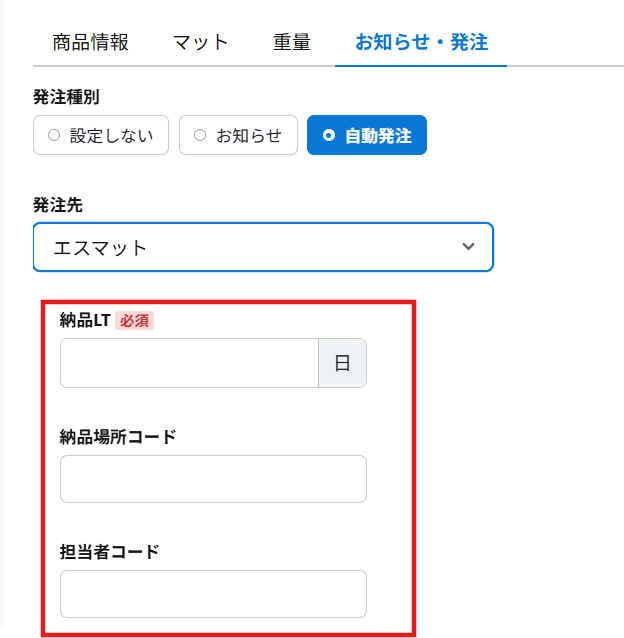The width and height of the screenshot is (624, 638).
Task: Click the 納品場所コード field label
Action: 118,436
